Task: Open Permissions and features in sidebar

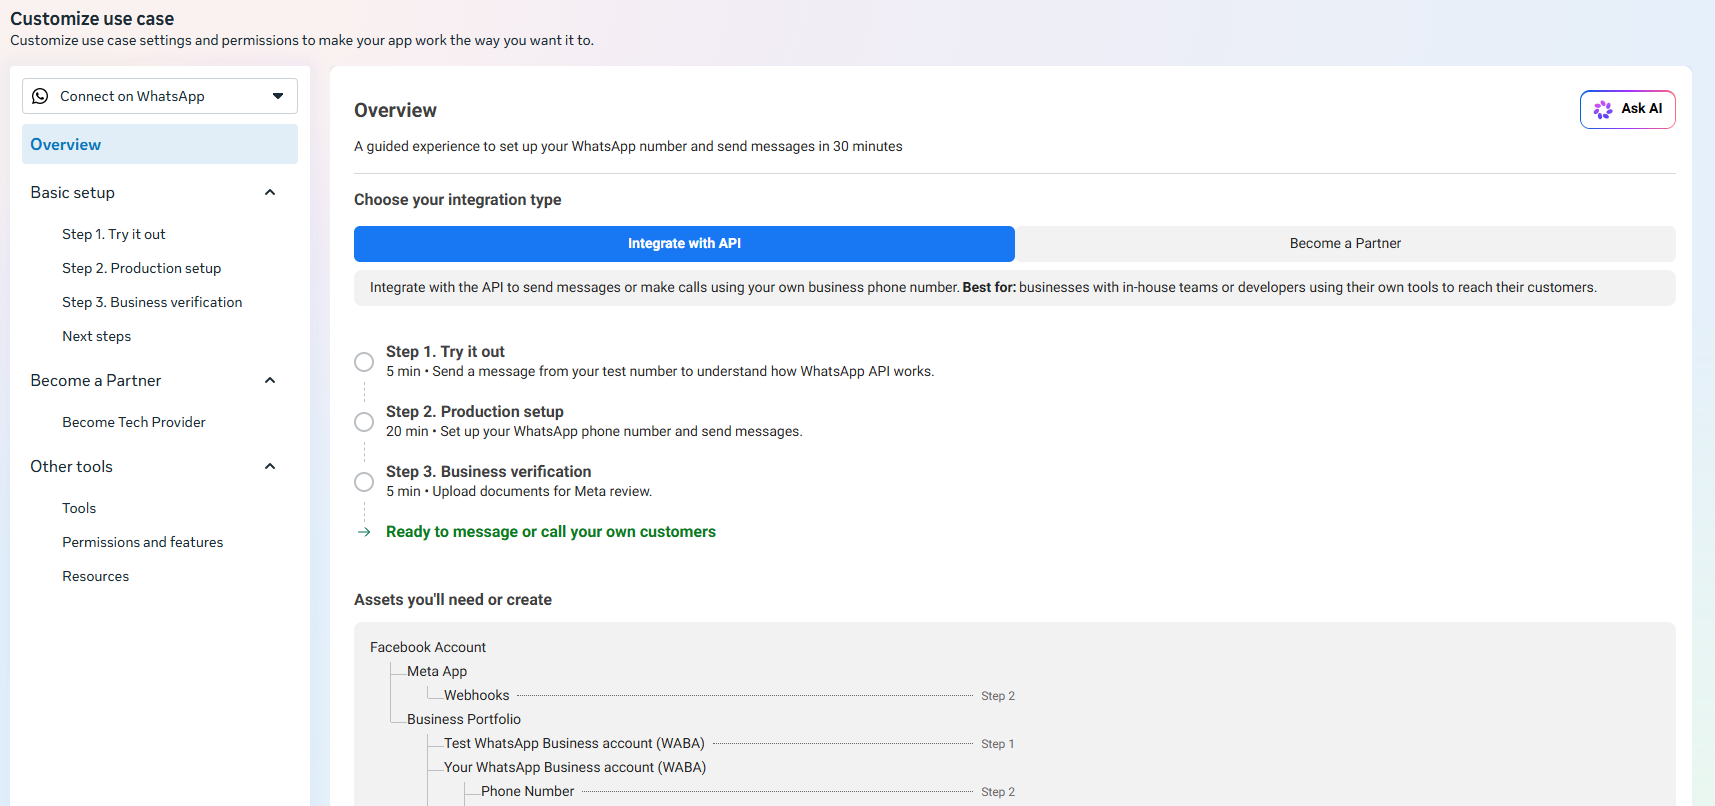Action: coord(143,542)
